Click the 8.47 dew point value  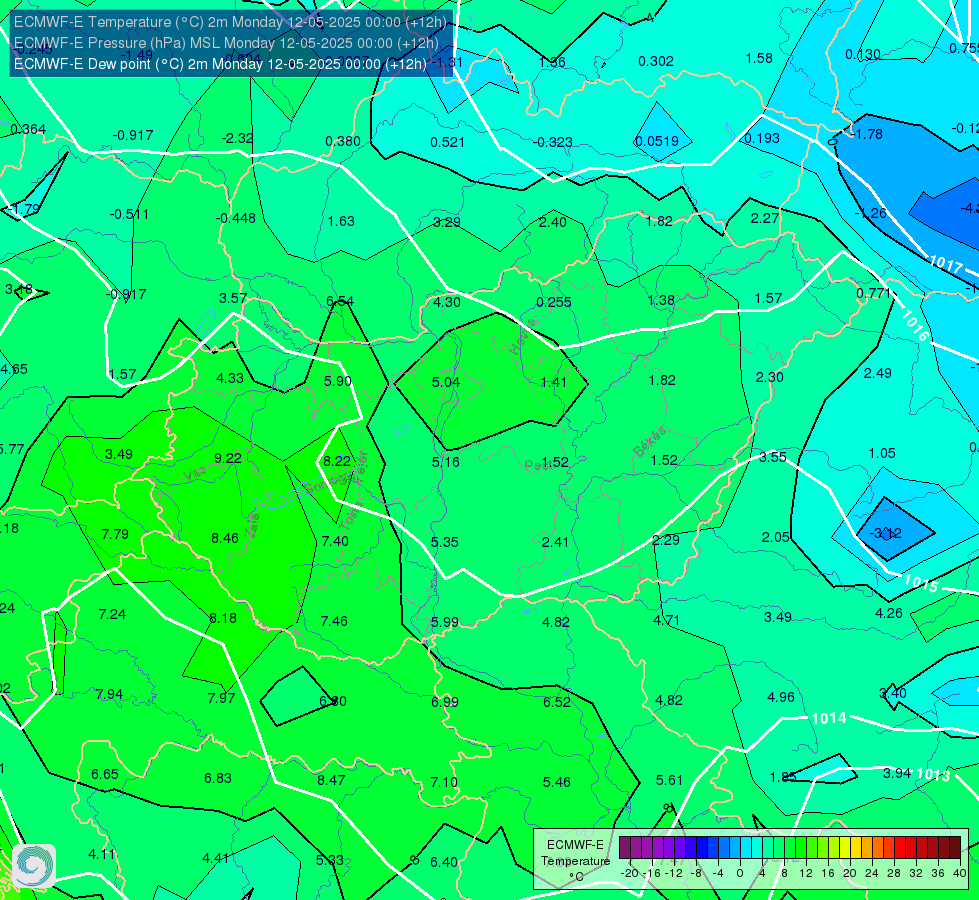pyautogui.click(x=331, y=780)
